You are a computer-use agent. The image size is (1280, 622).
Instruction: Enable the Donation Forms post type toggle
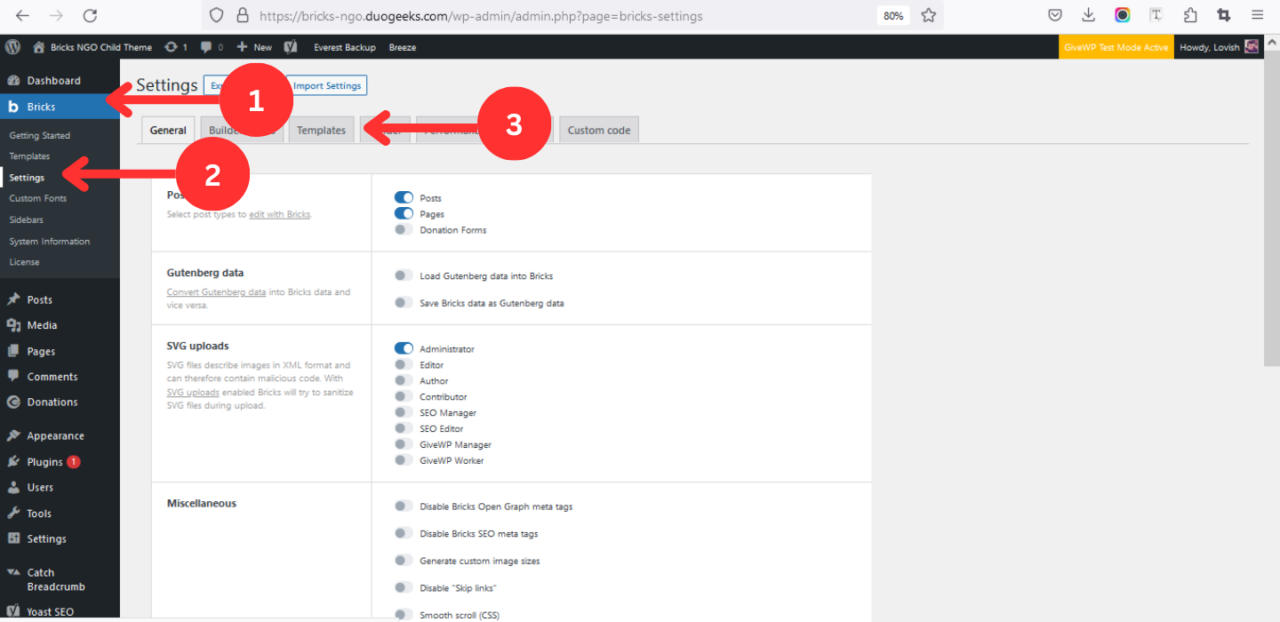[x=404, y=230]
